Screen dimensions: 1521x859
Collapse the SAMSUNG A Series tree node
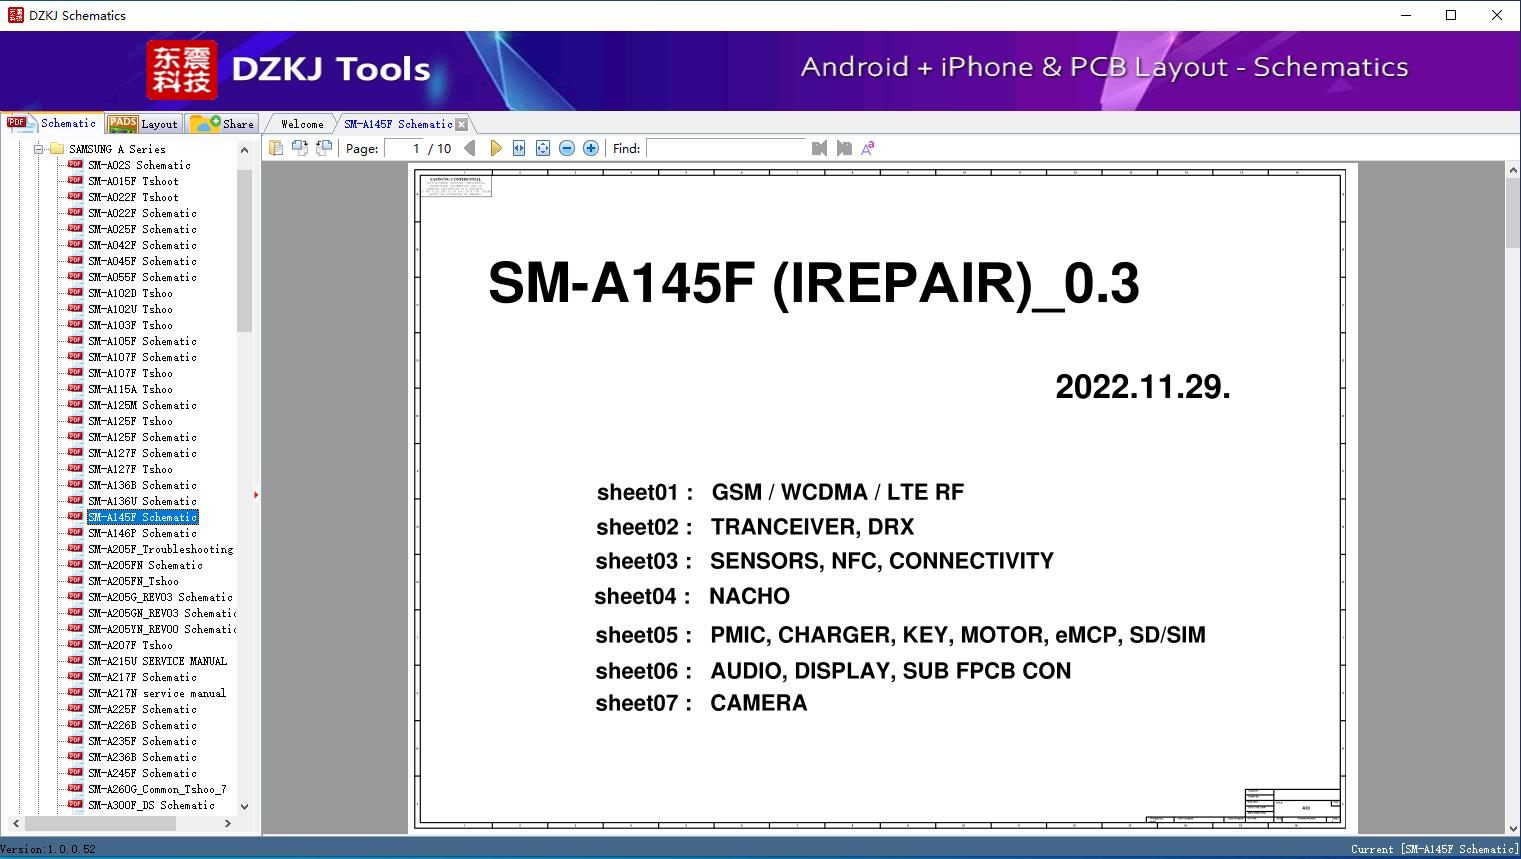click(39, 149)
